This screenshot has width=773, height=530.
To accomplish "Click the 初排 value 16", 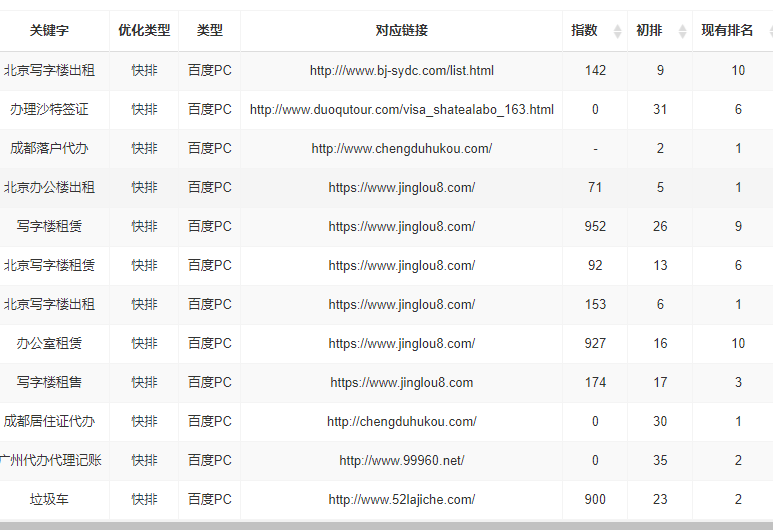I will click(x=660, y=343).
